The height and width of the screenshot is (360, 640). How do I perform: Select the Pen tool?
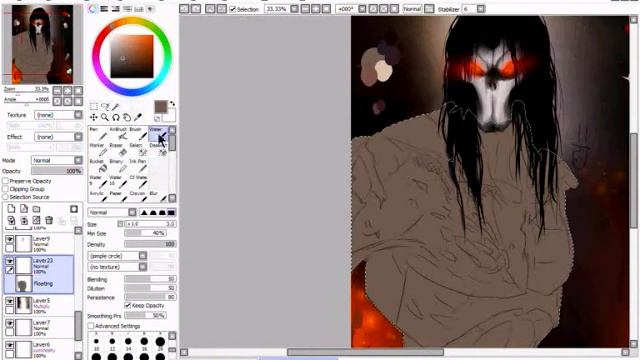tap(98, 134)
